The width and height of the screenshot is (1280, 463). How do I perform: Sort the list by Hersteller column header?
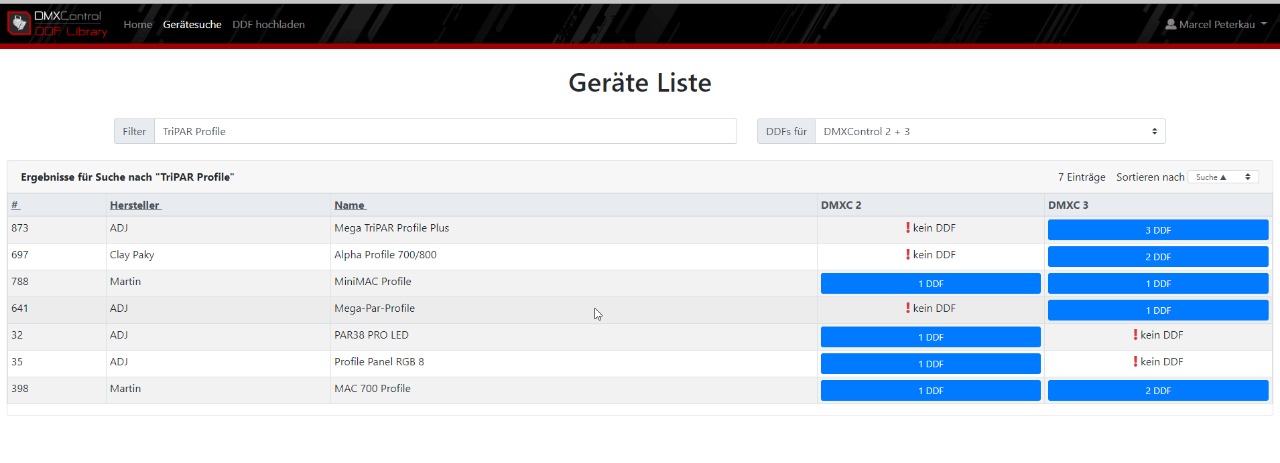(x=135, y=205)
